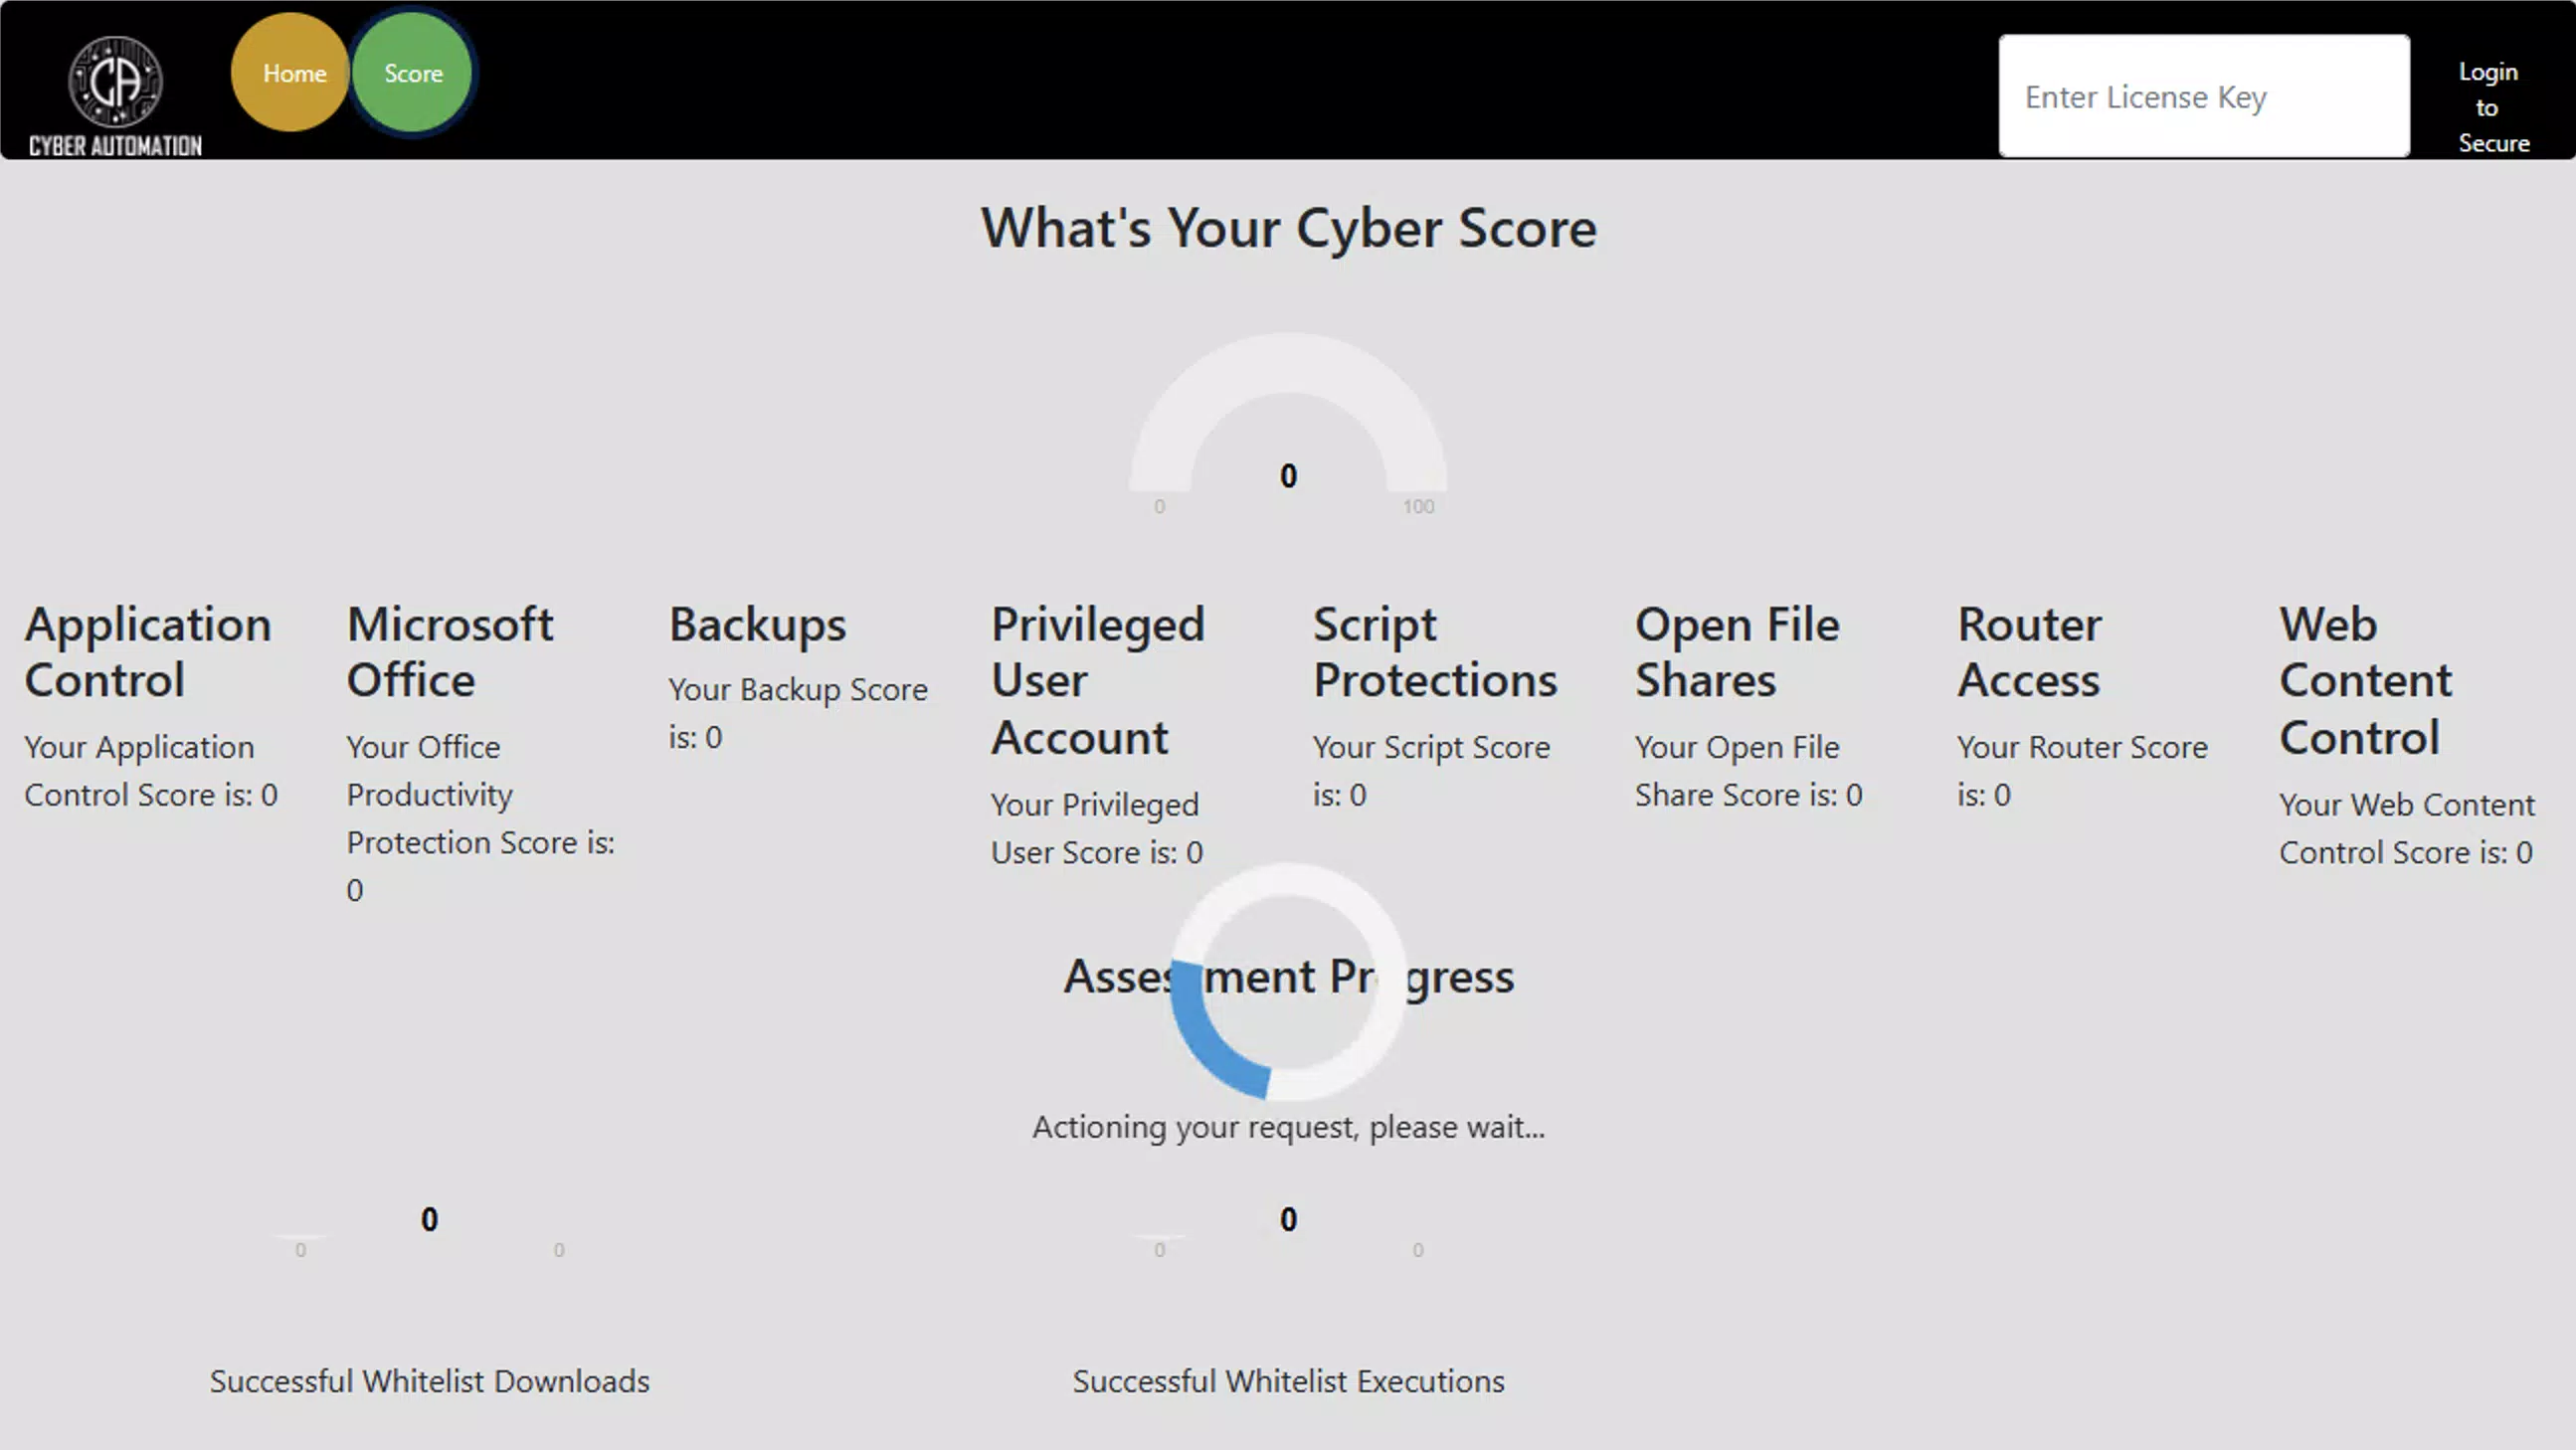Click the gauge maximum label 100
This screenshot has width=2576, height=1450.
1418,506
